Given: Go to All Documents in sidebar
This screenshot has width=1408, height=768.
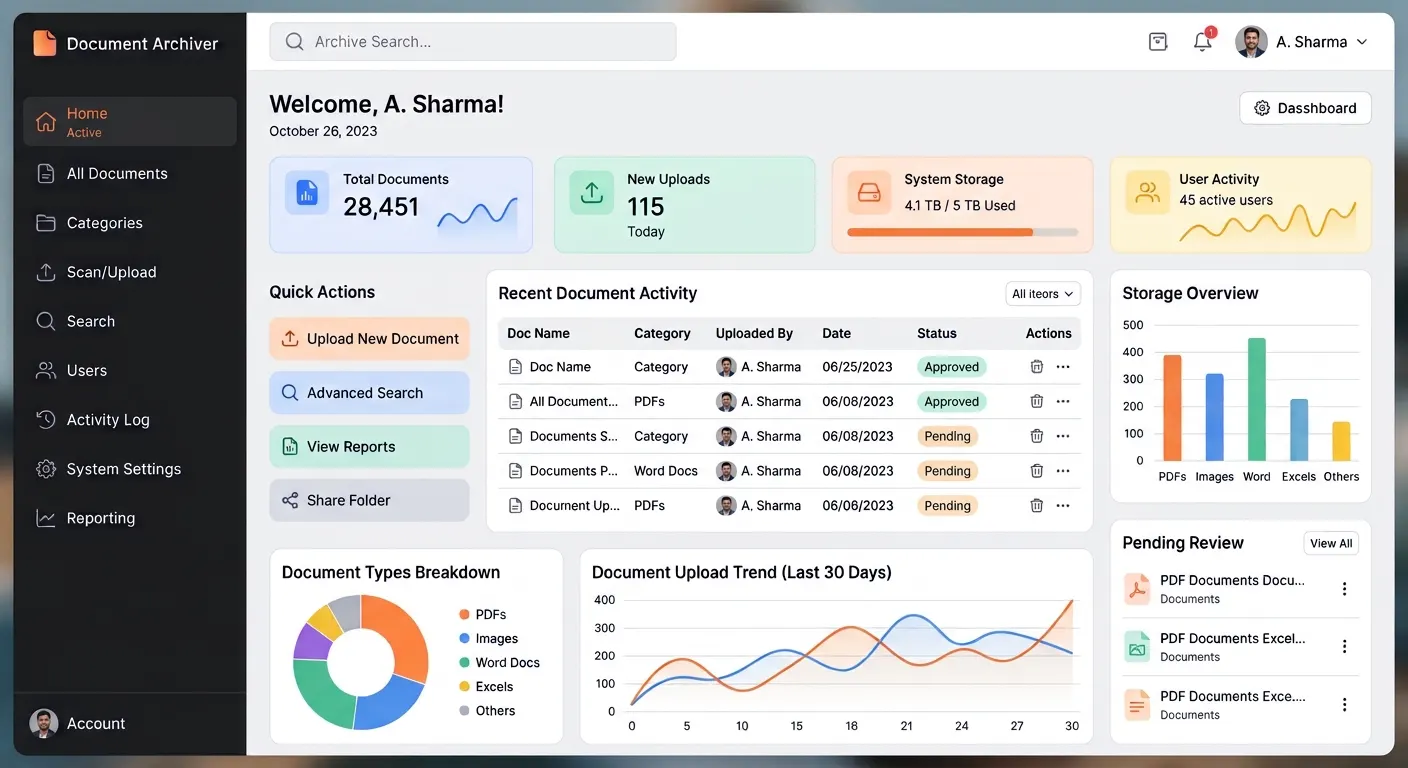Looking at the screenshot, I should (x=130, y=174).
